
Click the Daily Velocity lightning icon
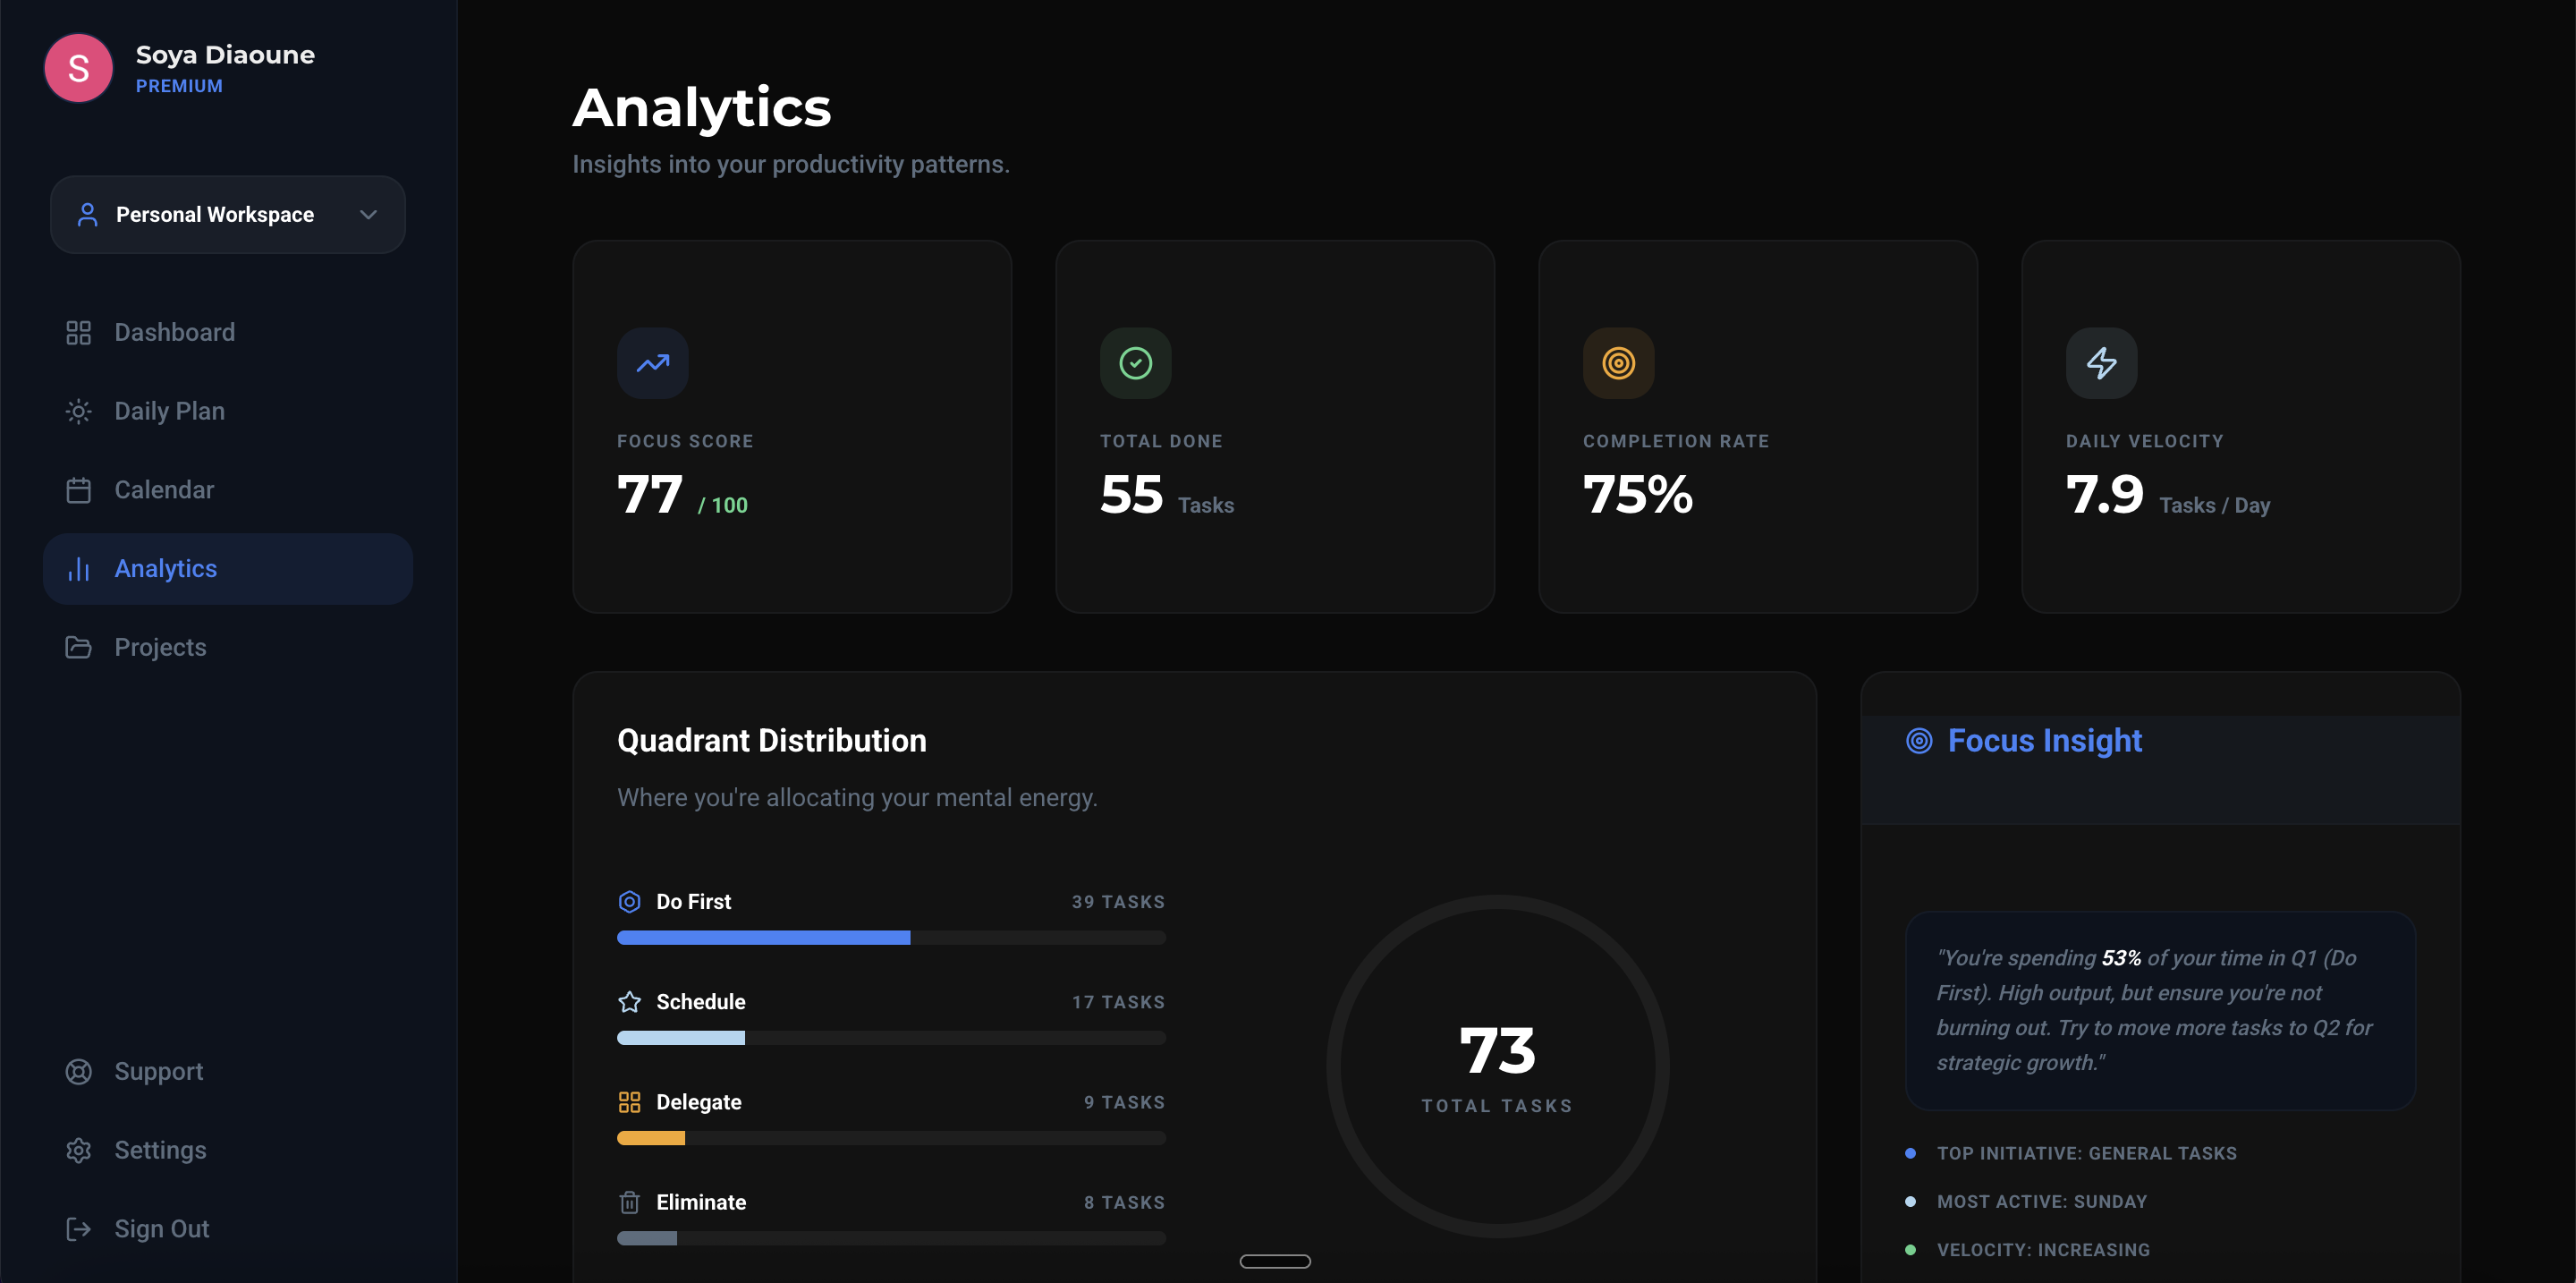pos(2101,363)
